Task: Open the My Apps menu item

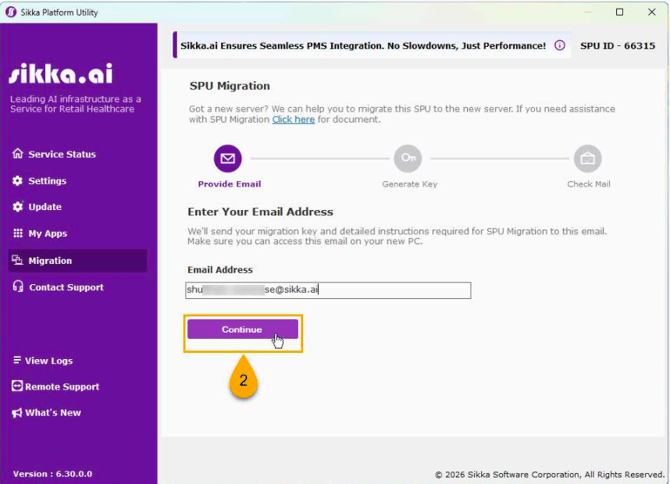Action: tap(47, 233)
